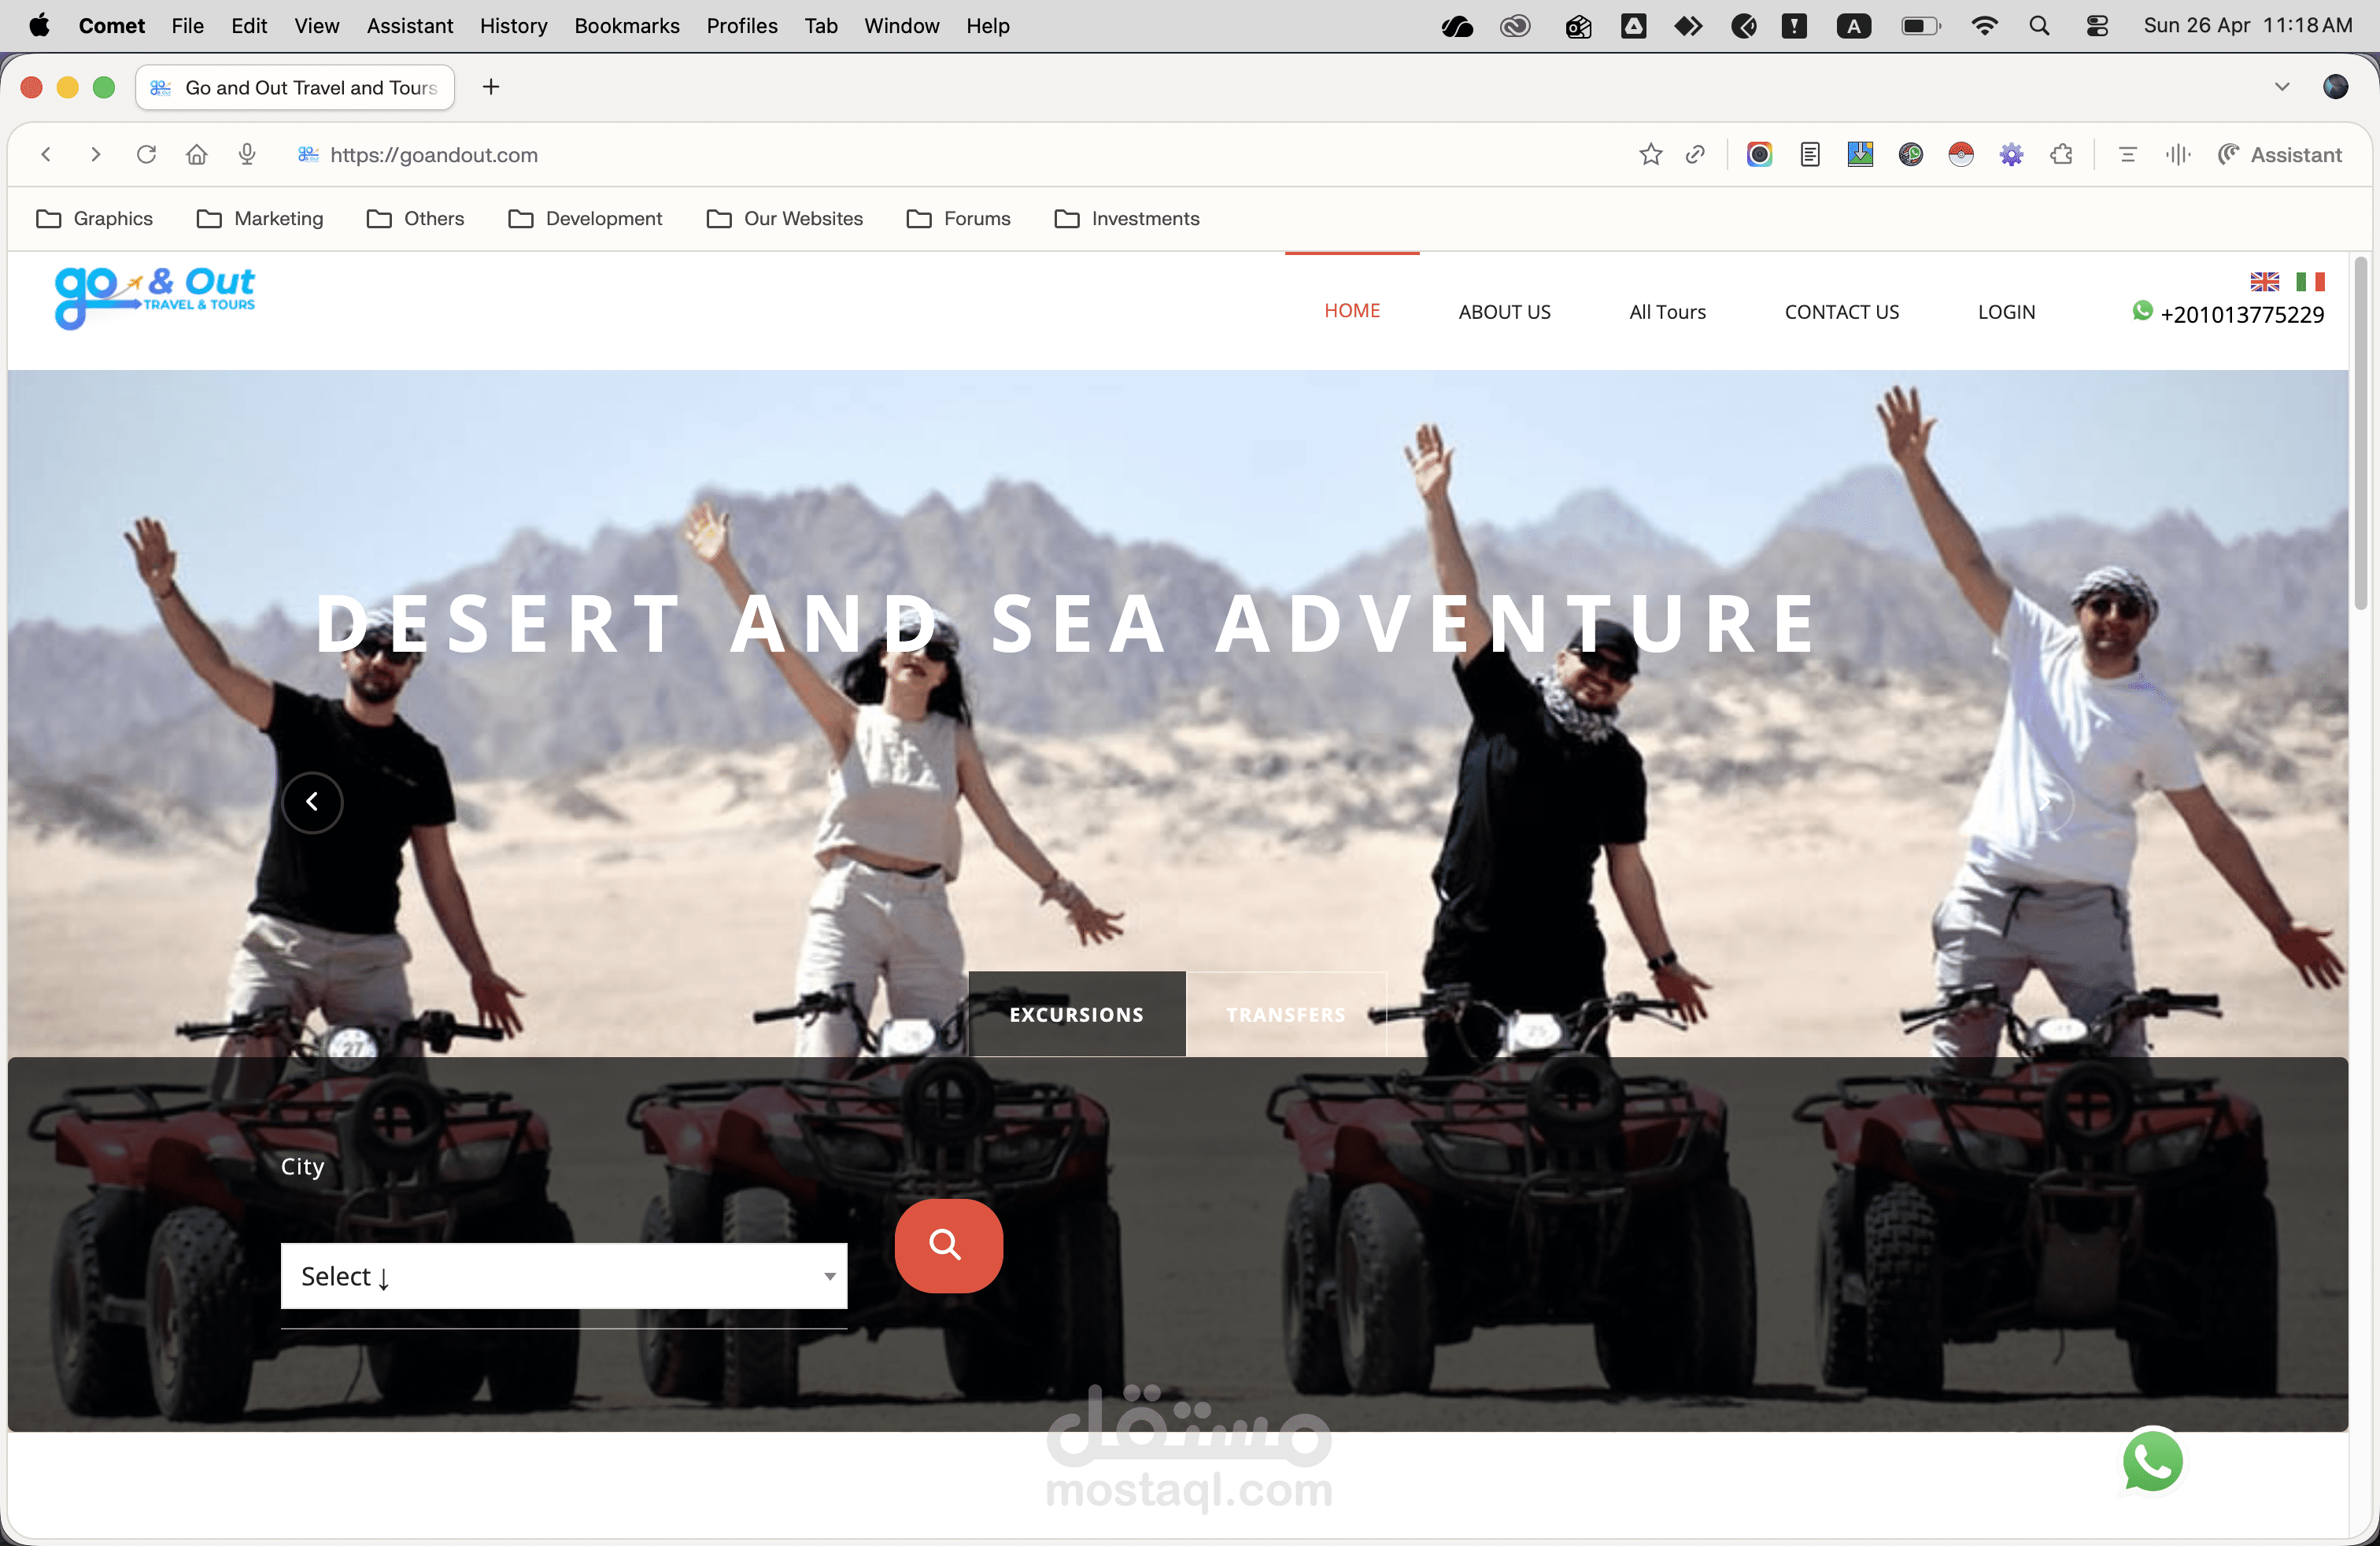Open the ABOUT US page
This screenshot has width=2380, height=1546.
[x=1504, y=312]
